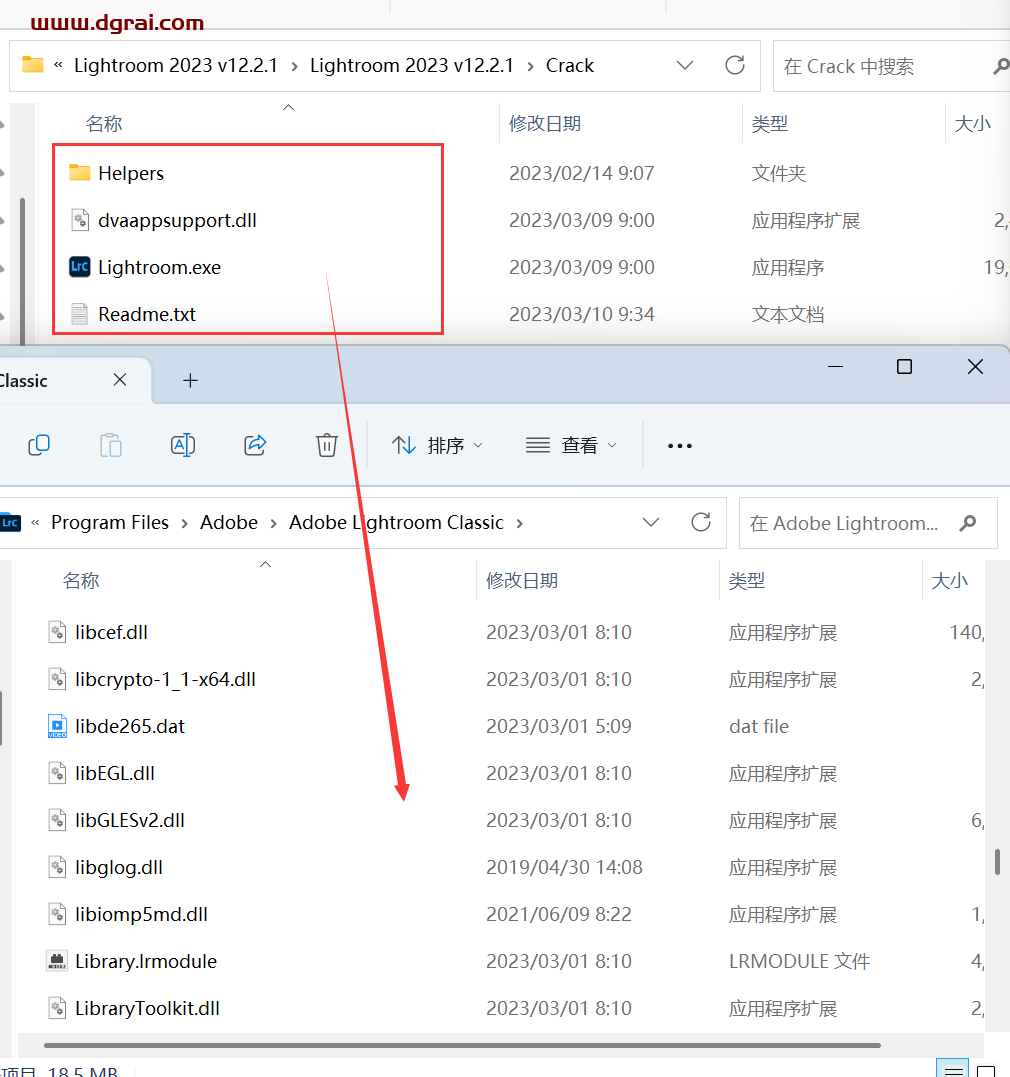This screenshot has width=1010, height=1077.
Task: Click the search box 在 Crack 中搜索
Action: pos(891,66)
